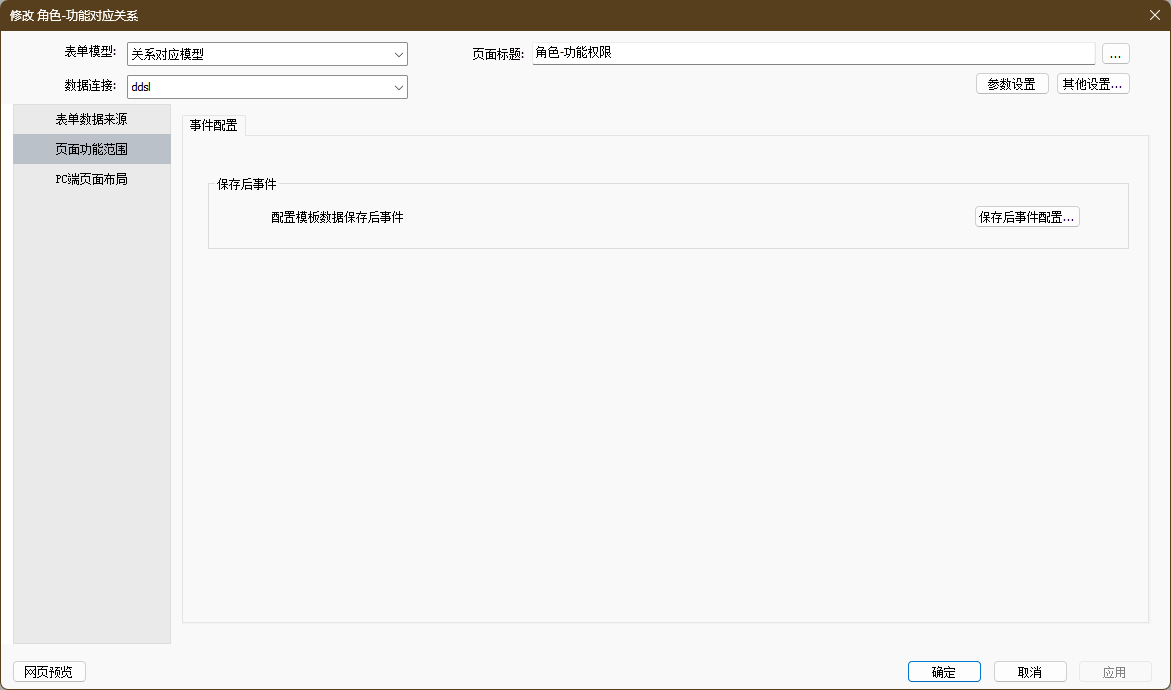Select 表单数据来源 in the left panel
This screenshot has width=1171, height=690.
point(91,119)
